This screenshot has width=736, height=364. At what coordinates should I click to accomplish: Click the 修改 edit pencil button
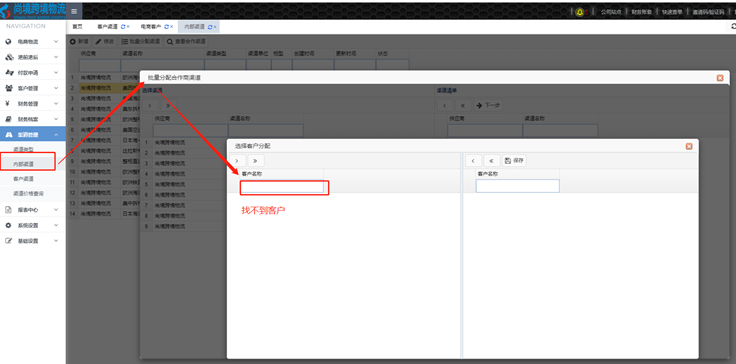[105, 42]
